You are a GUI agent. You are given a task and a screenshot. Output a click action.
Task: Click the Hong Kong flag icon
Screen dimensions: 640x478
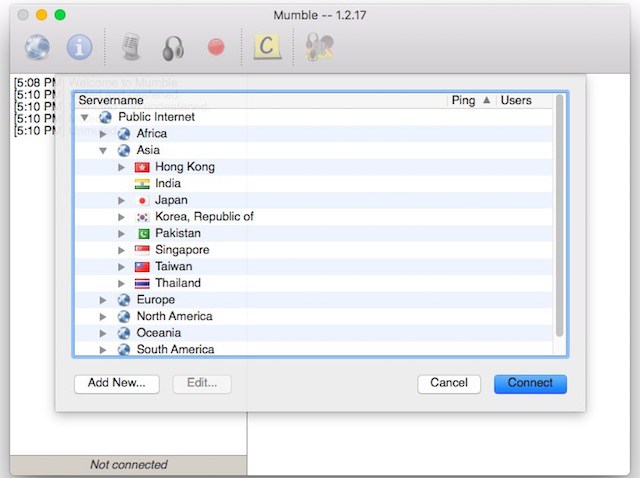pos(142,167)
